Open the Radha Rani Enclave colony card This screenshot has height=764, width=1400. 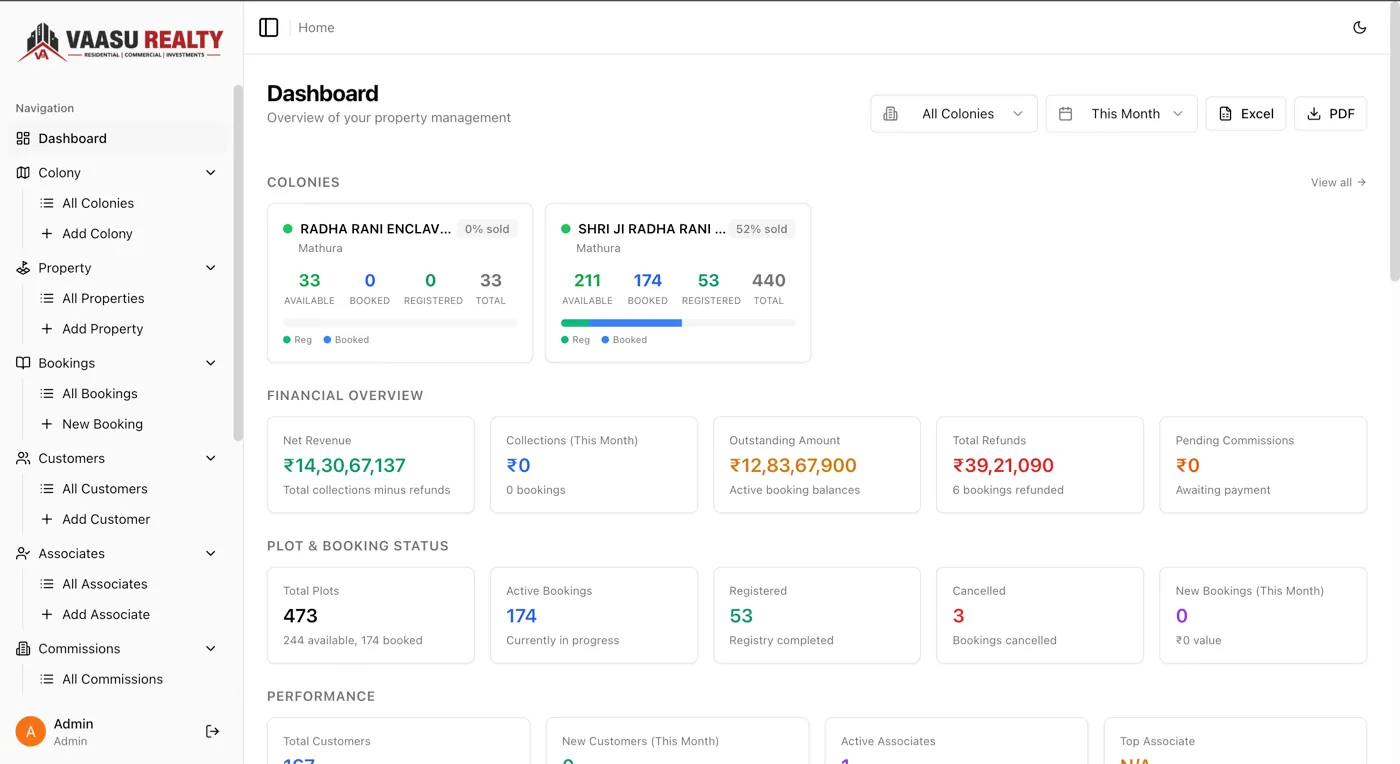pyautogui.click(x=400, y=283)
